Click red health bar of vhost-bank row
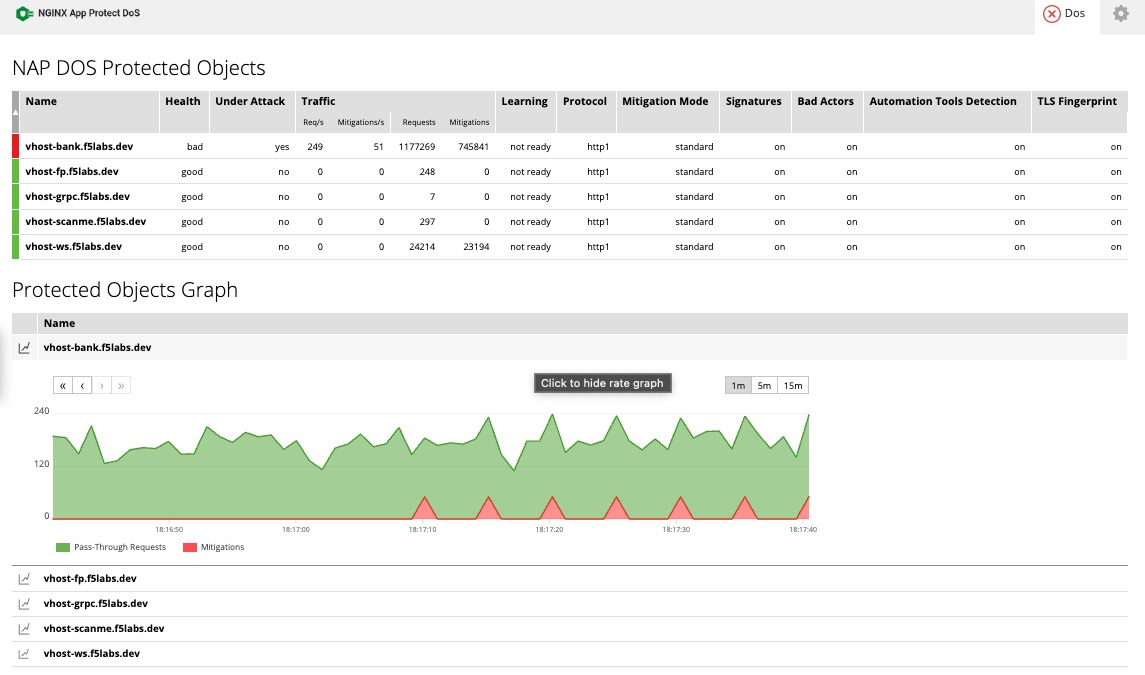The image size is (1145, 675). pos(15,146)
